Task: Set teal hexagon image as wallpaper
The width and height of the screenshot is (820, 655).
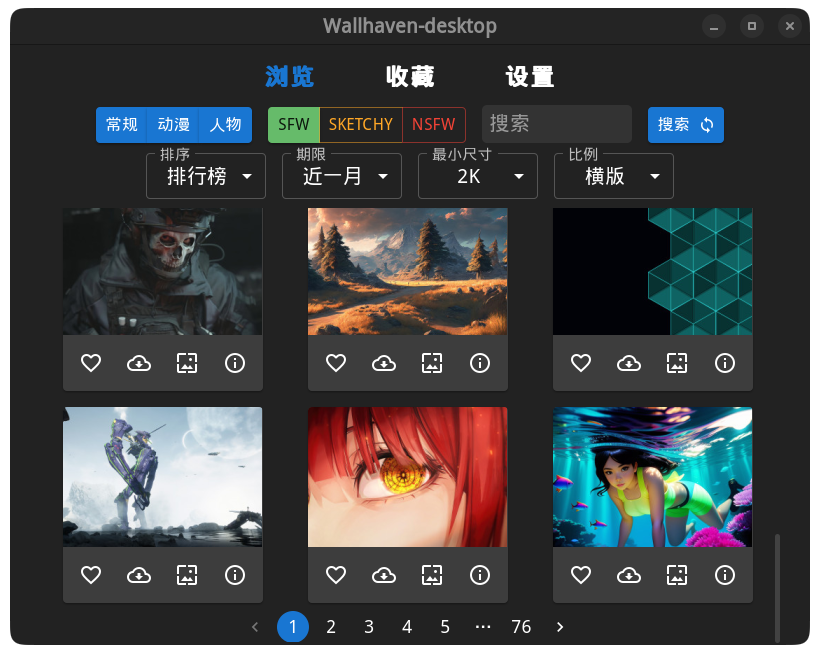Action: point(677,363)
